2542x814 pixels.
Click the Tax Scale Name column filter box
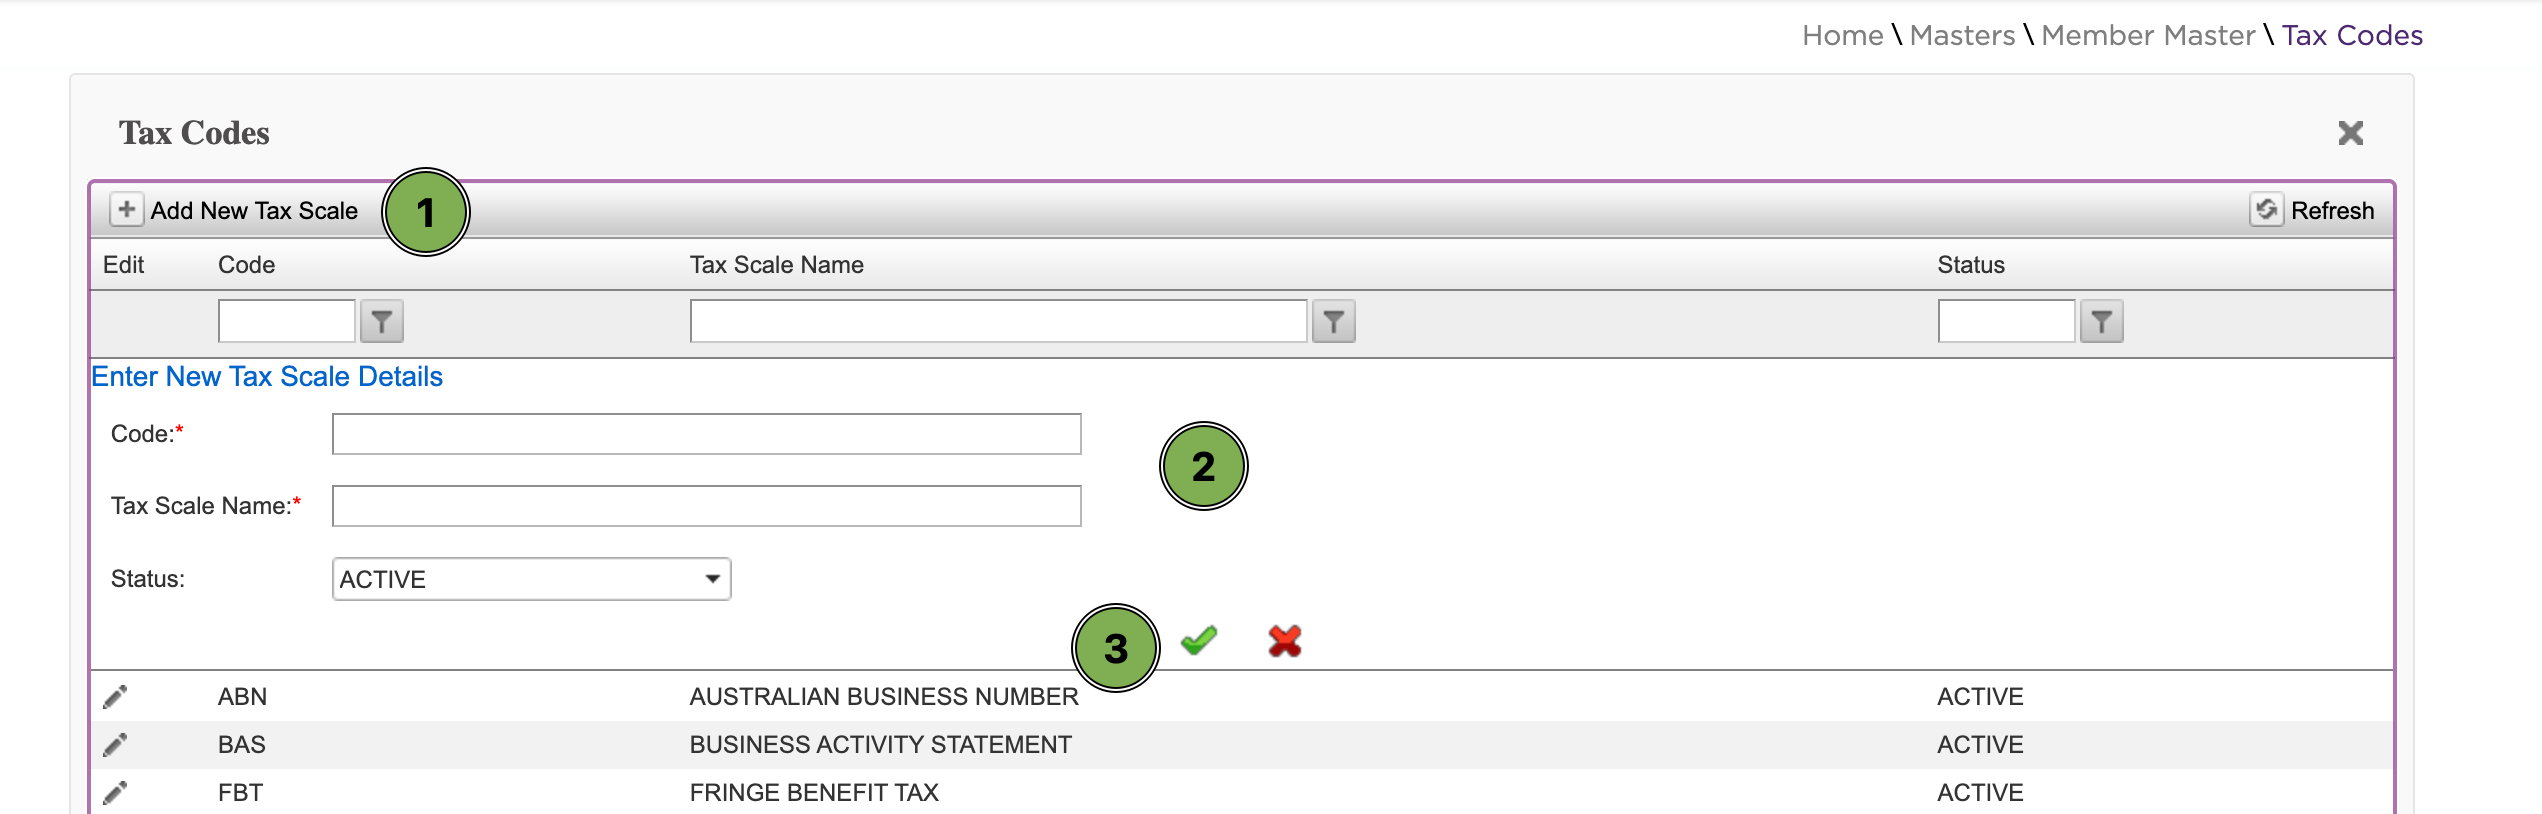[x=998, y=321]
